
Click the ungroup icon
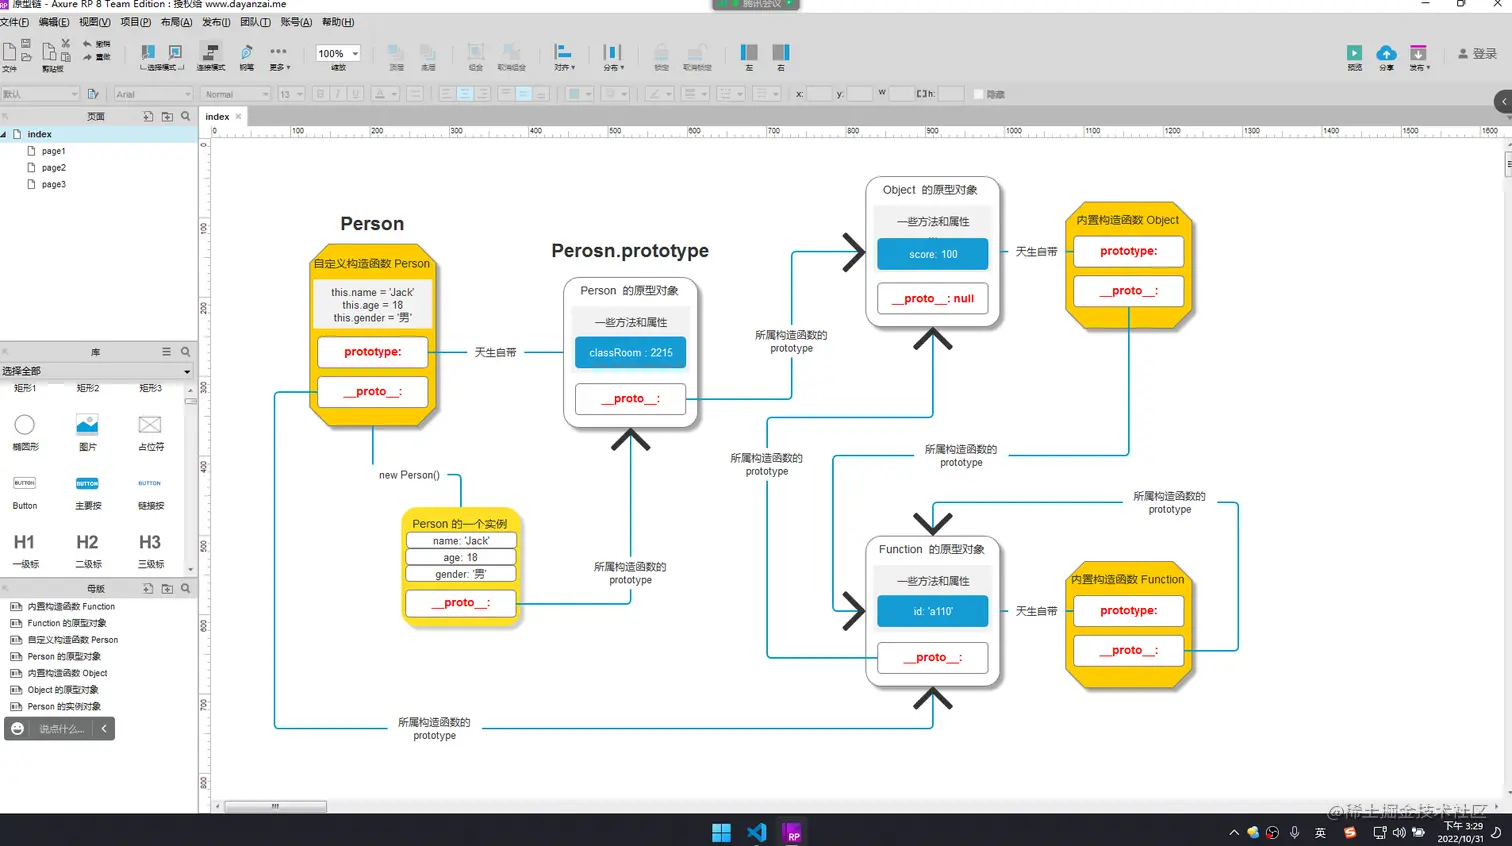[511, 52]
